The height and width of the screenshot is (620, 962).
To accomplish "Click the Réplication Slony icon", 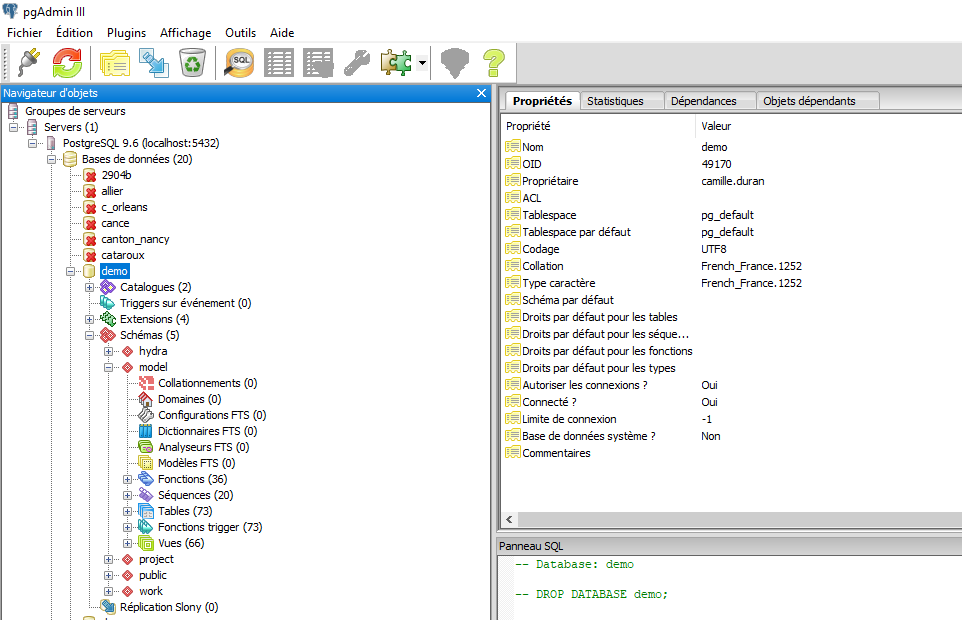I will coord(109,607).
